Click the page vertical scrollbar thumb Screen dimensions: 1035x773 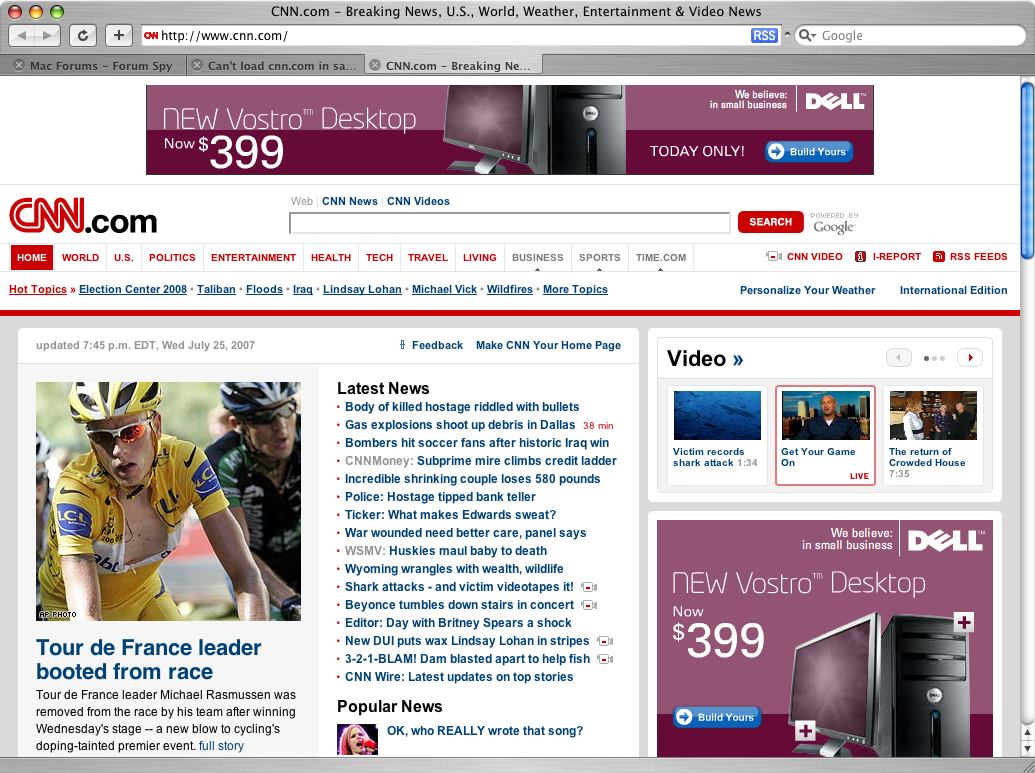click(1027, 171)
